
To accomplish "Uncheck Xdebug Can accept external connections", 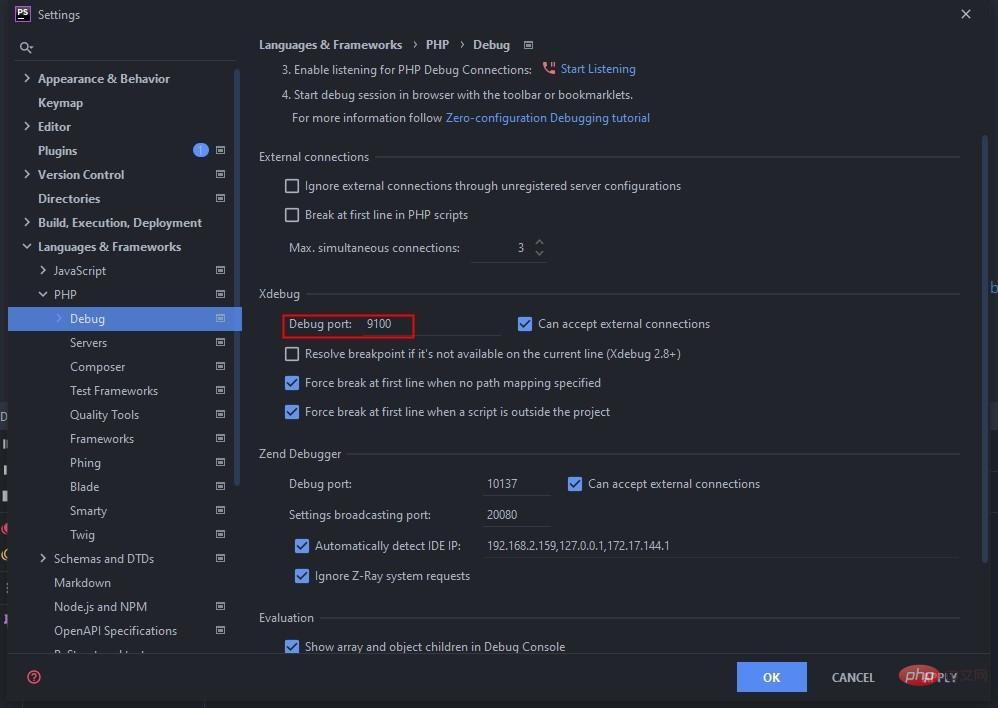I will point(524,324).
